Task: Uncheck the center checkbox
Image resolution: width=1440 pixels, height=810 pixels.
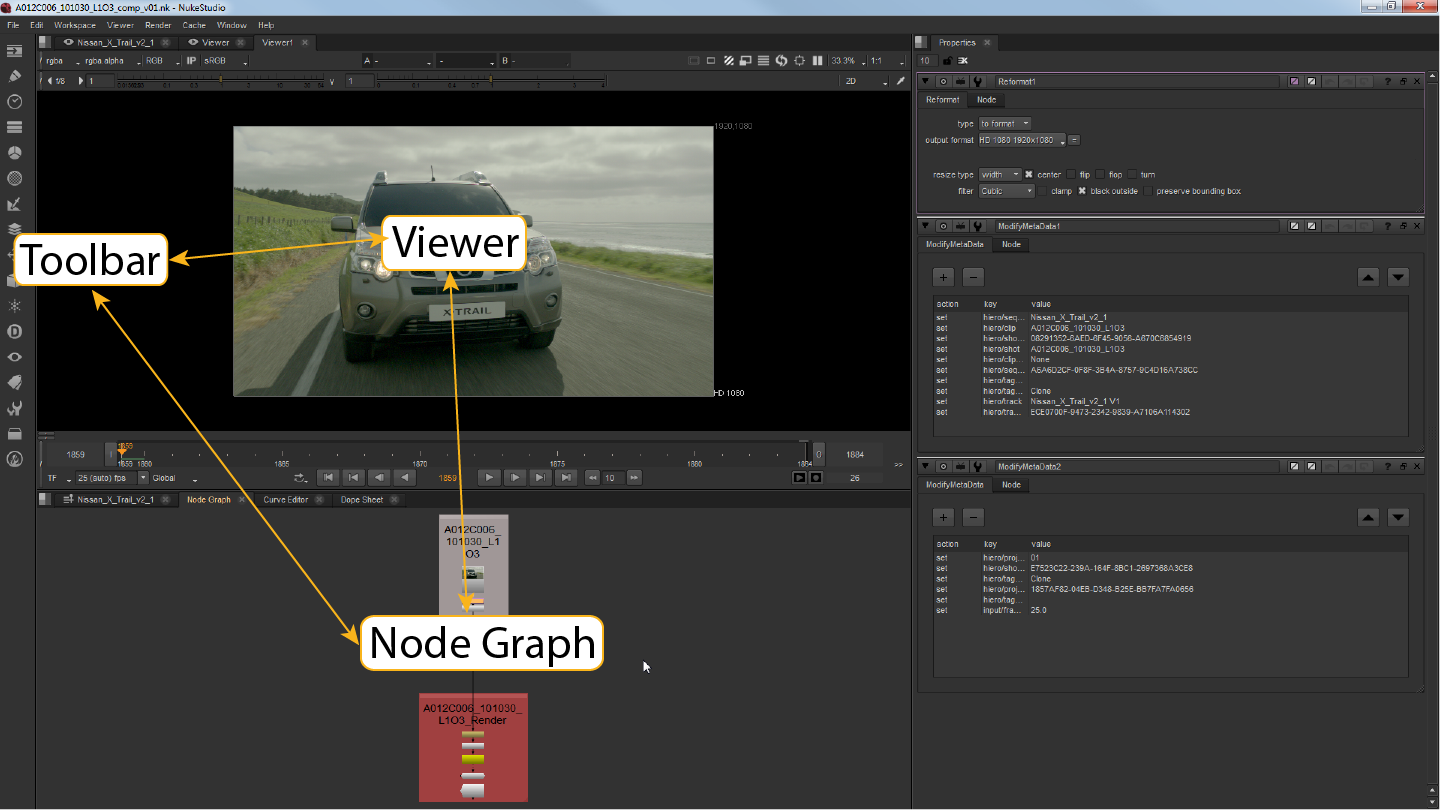Action: 1028,175
